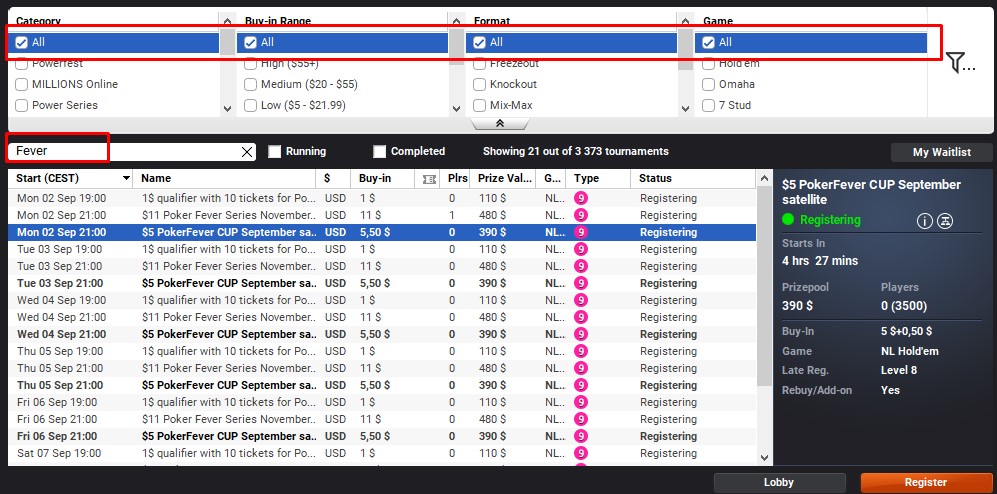This screenshot has width=997, height=494.
Task: Open the filter funnel options
Action: coord(959,63)
